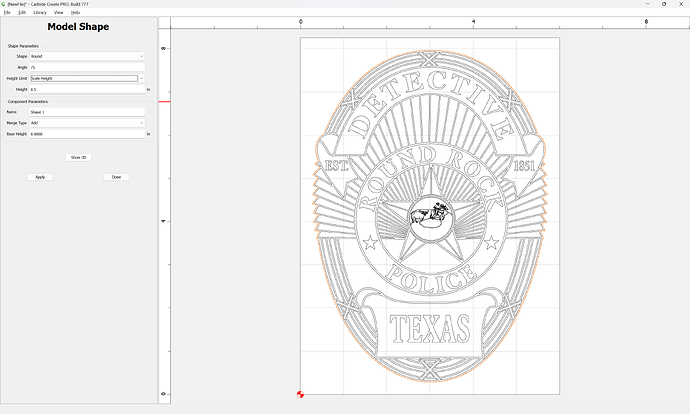Expand the Merge Type dropdown set to Add

(87, 123)
